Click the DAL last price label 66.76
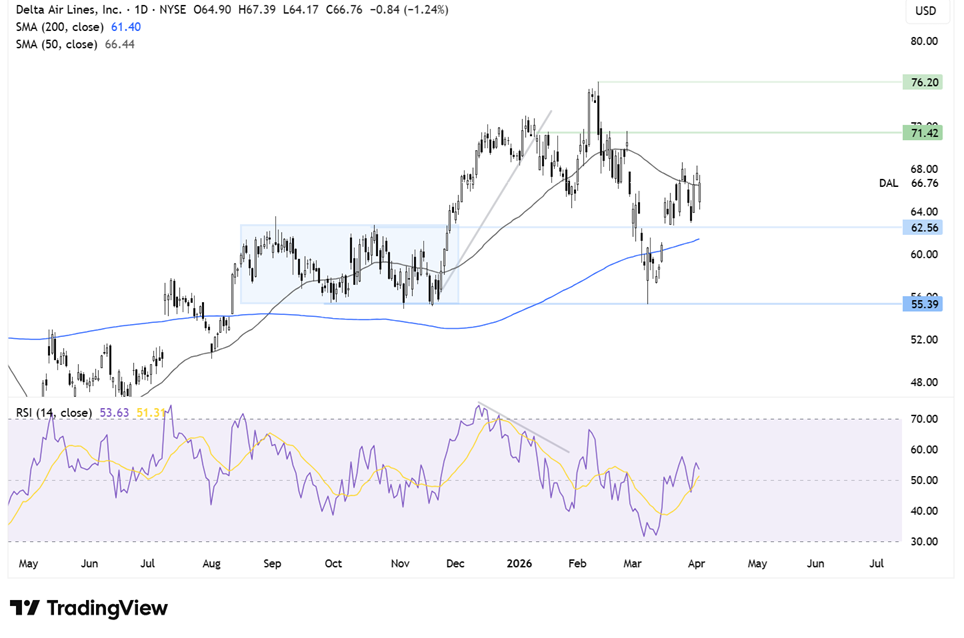The width and height of the screenshot is (964, 638). click(x=925, y=183)
